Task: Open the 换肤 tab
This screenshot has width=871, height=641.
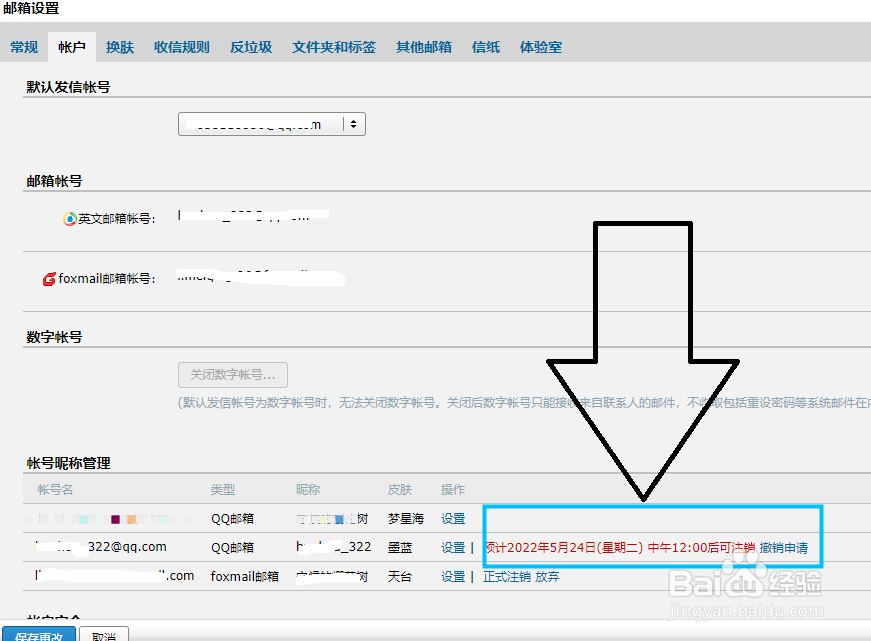Action: pyautogui.click(x=119, y=46)
